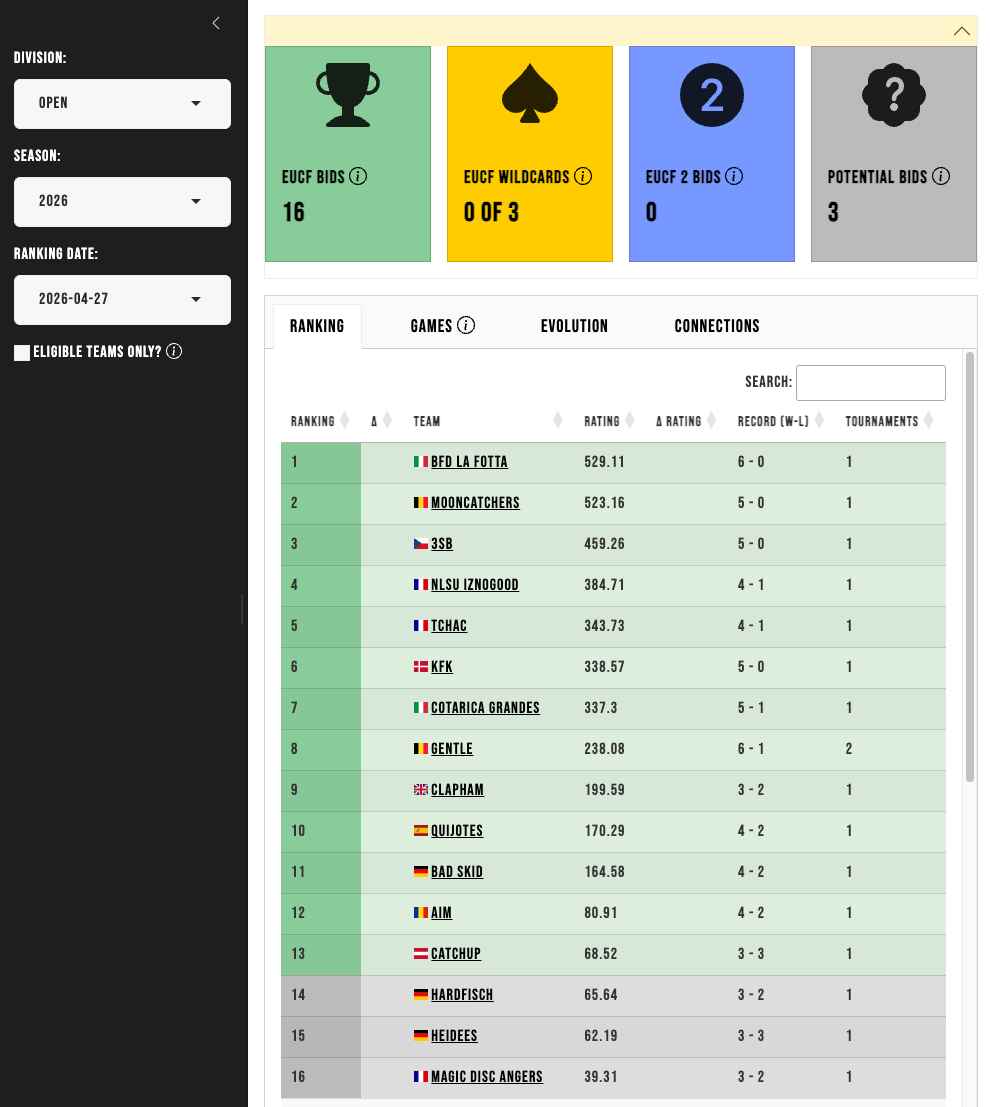Click info icon next to Eligible Teams Only
The width and height of the screenshot is (990, 1107).
click(174, 351)
